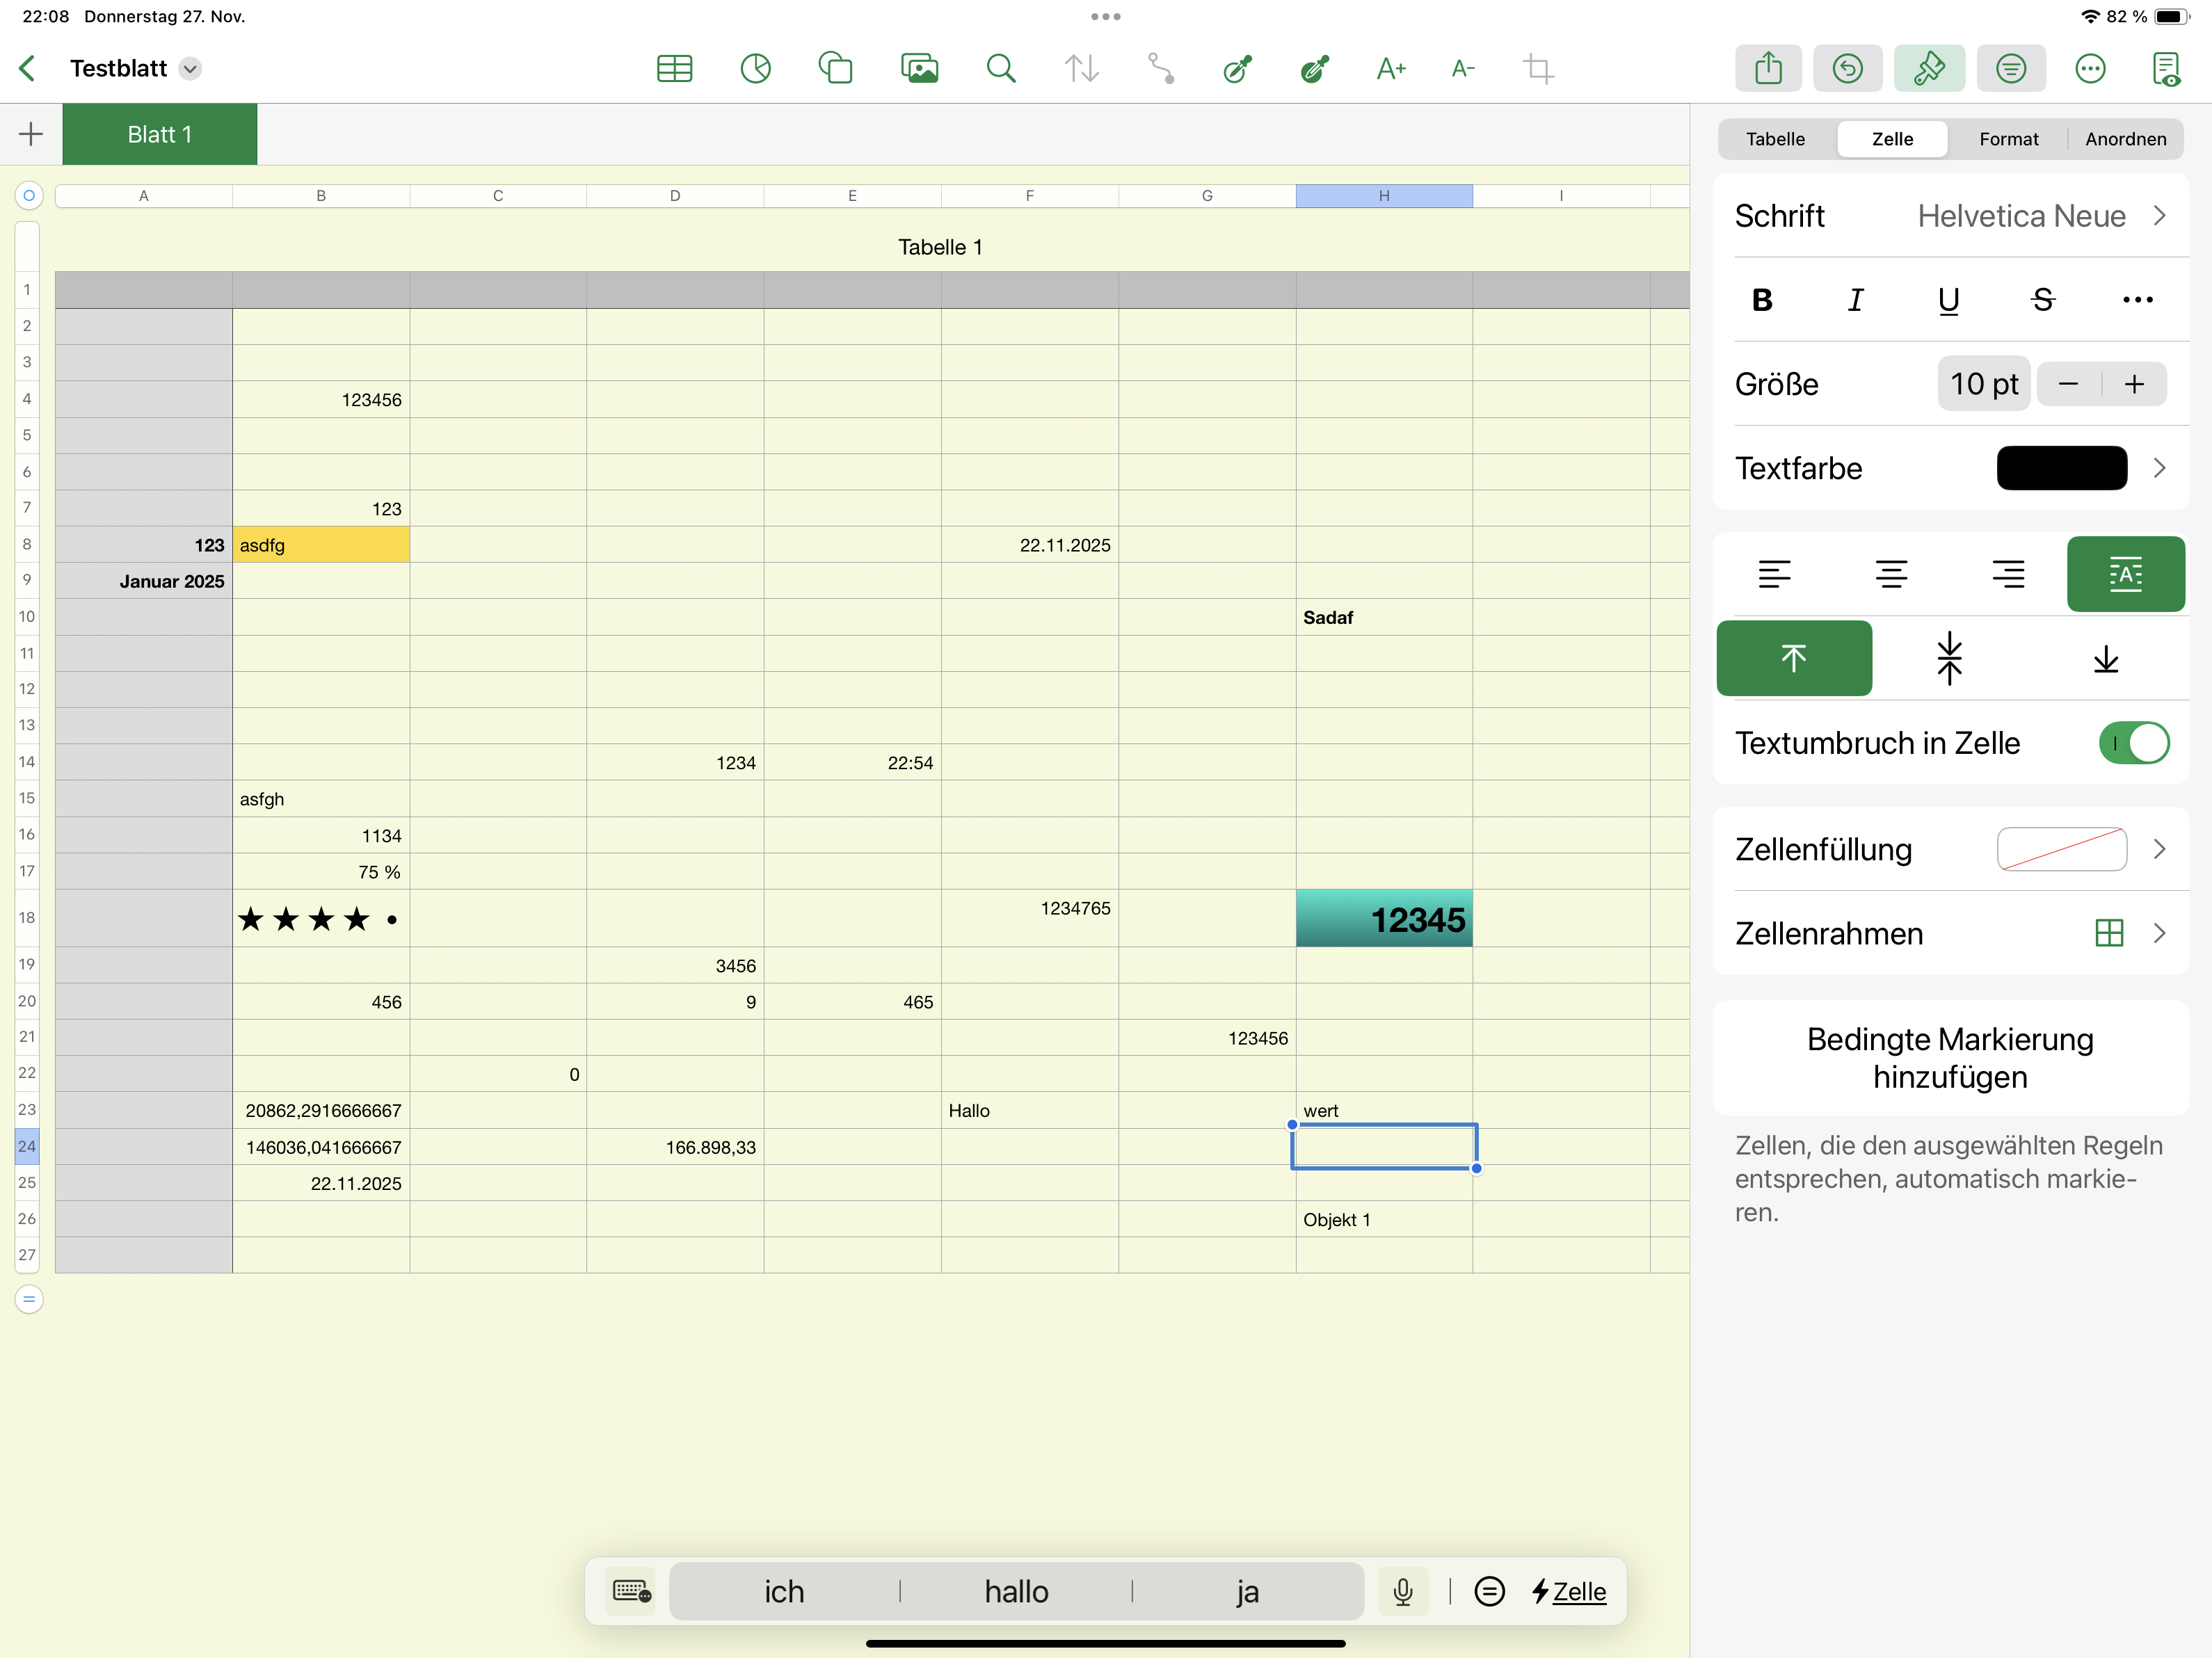The height and width of the screenshot is (1658, 2212).
Task: Expand the Schrift Helvetica Neue chevron
Action: (x=2159, y=216)
